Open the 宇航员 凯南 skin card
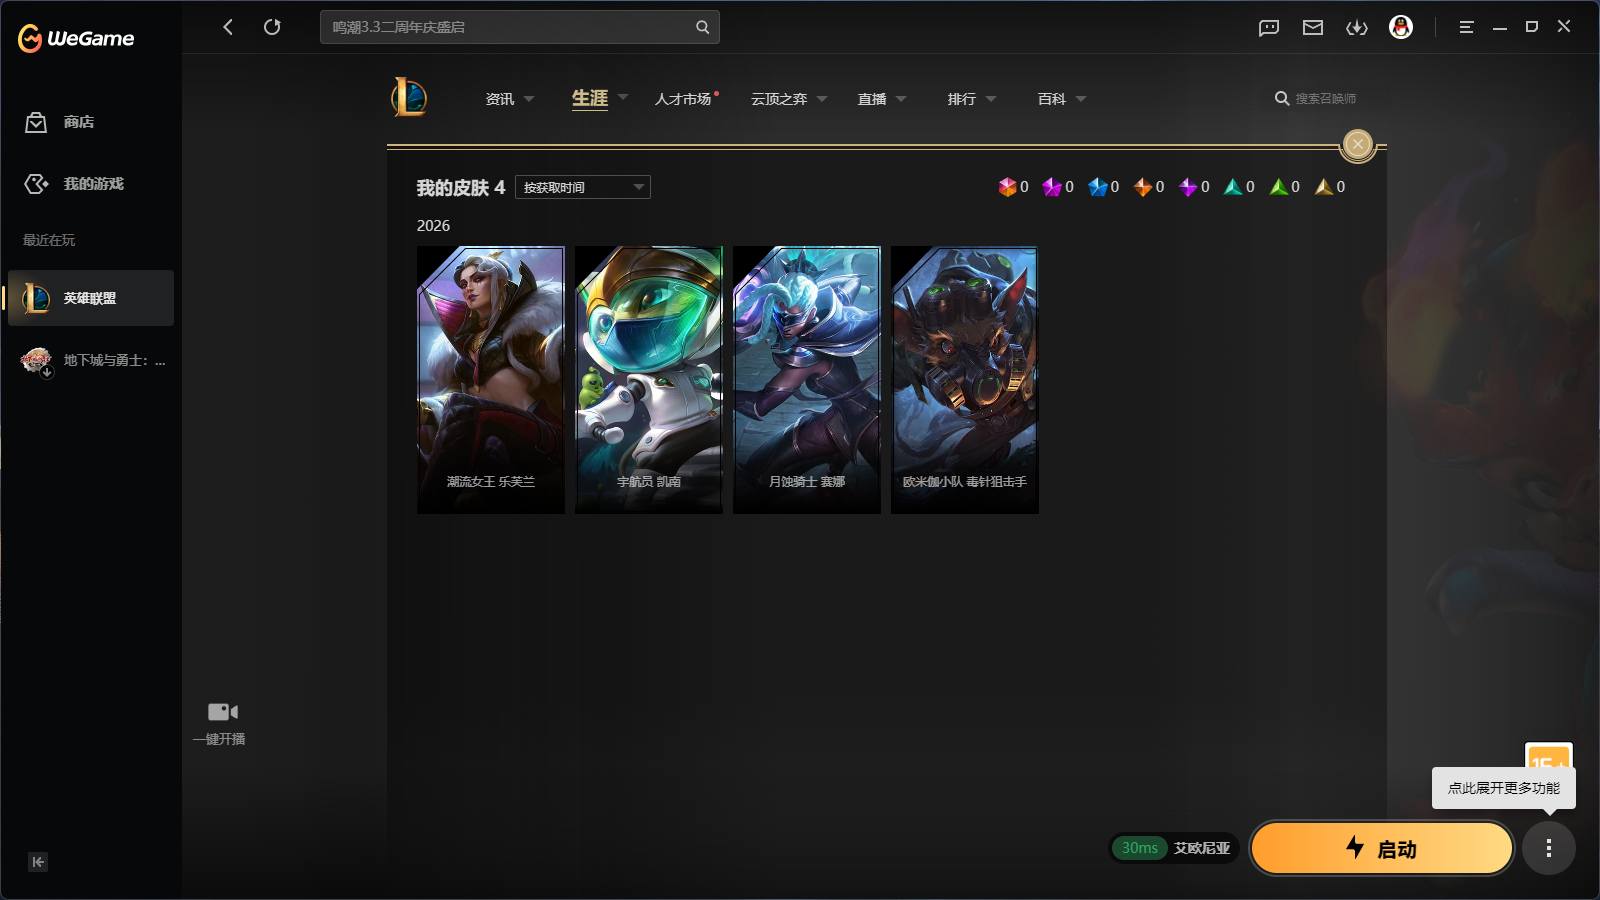This screenshot has width=1600, height=900. 649,380
